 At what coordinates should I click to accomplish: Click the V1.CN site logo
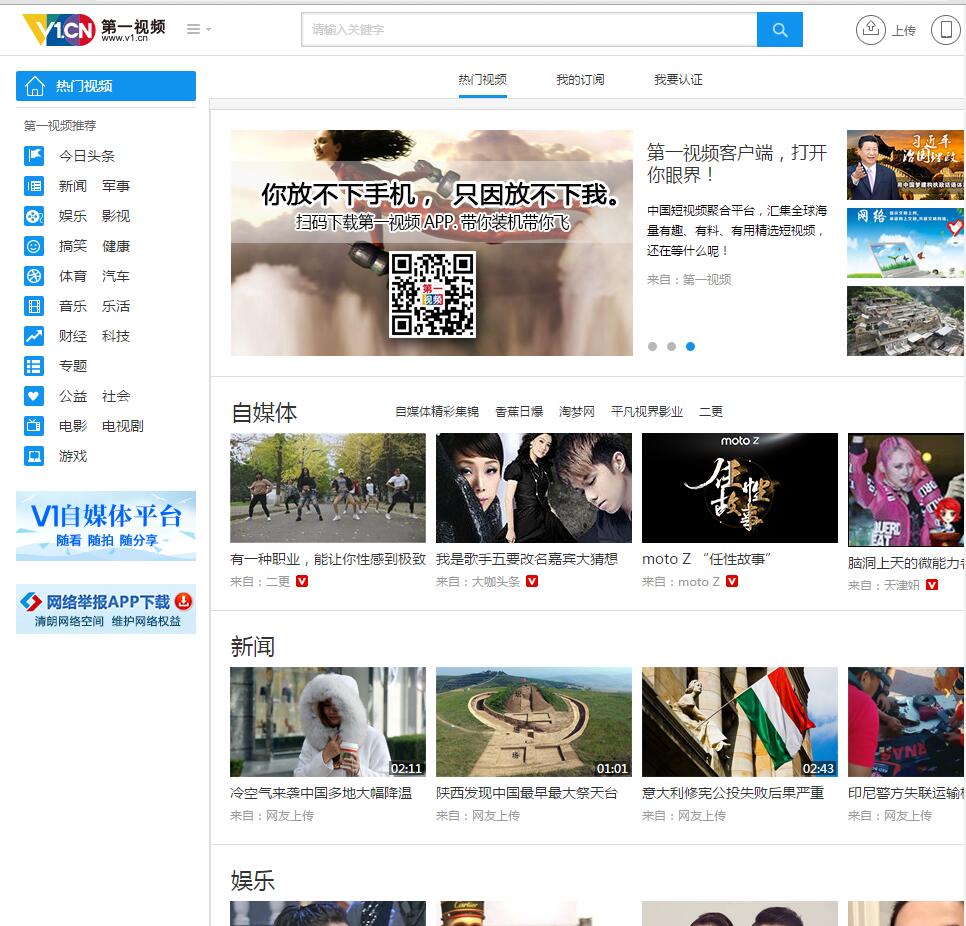pyautogui.click(x=94, y=29)
